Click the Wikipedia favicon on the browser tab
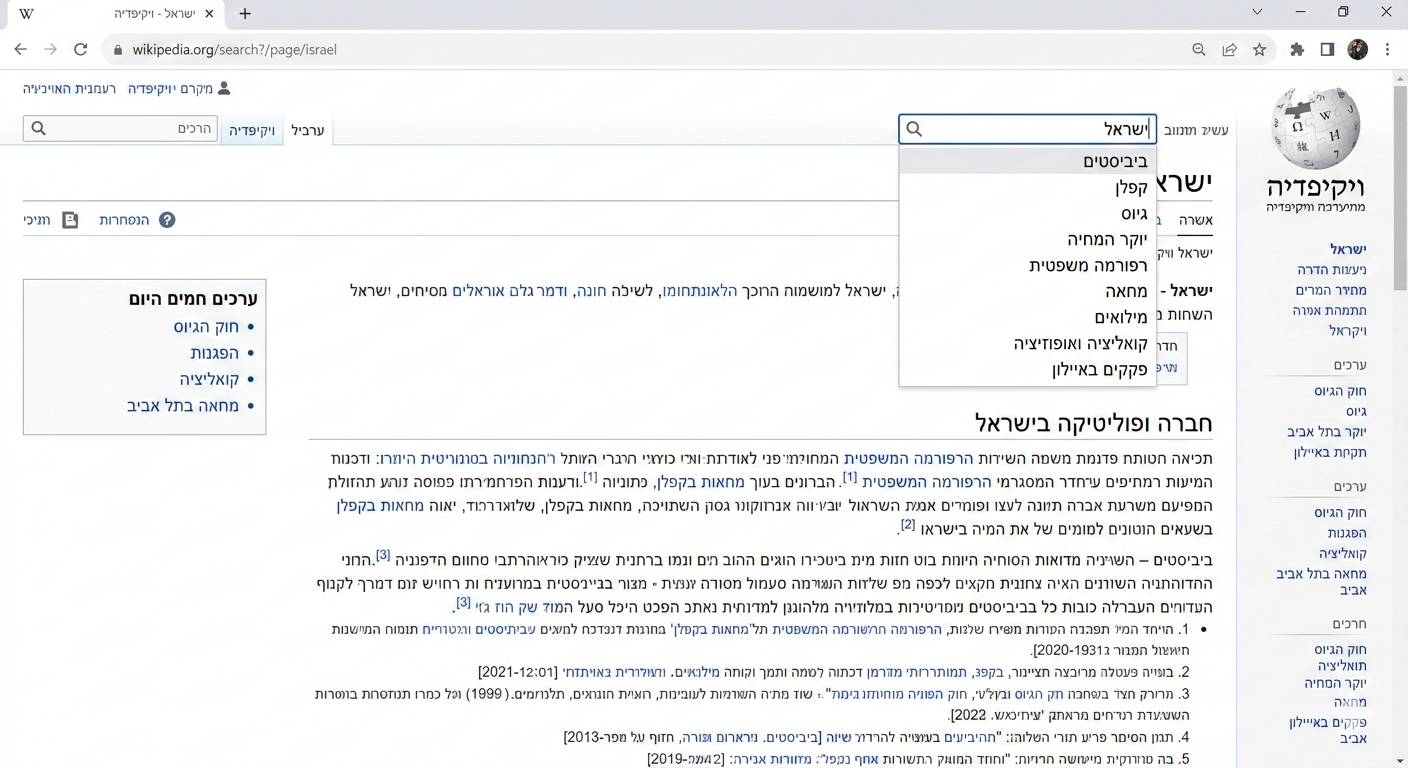The width and height of the screenshot is (1408, 768). coord(26,14)
